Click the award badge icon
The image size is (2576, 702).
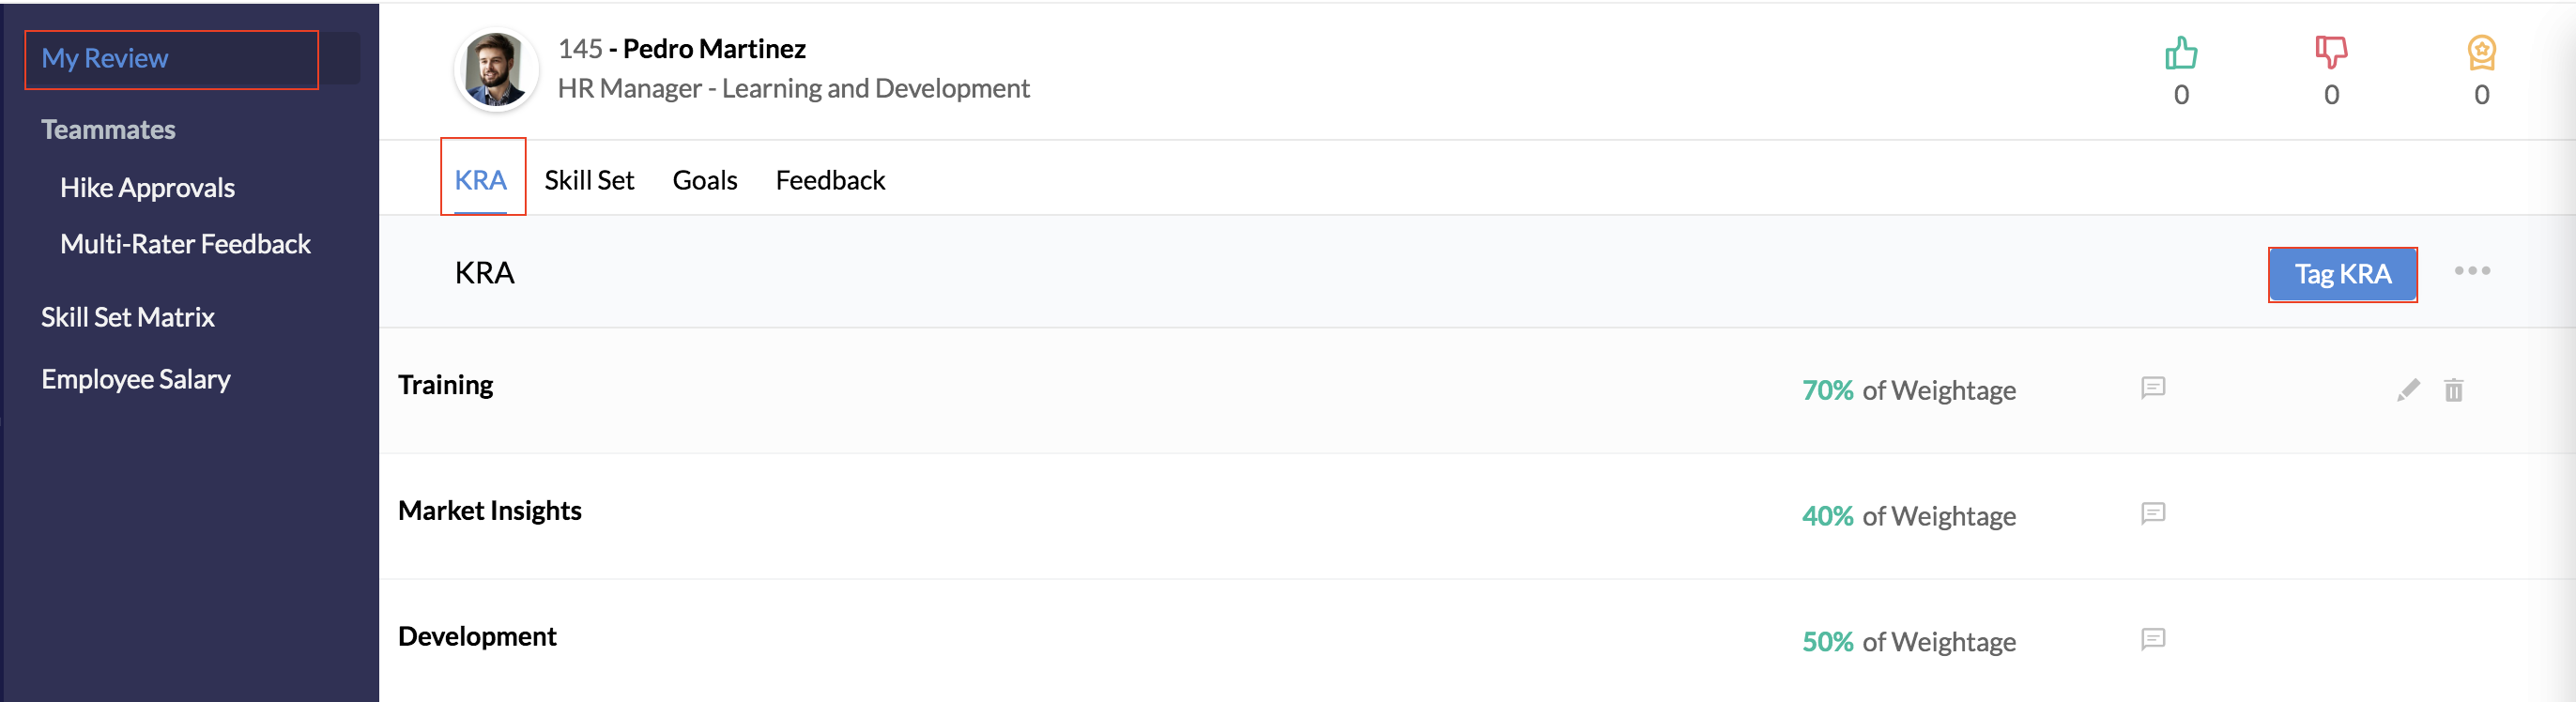(2481, 53)
